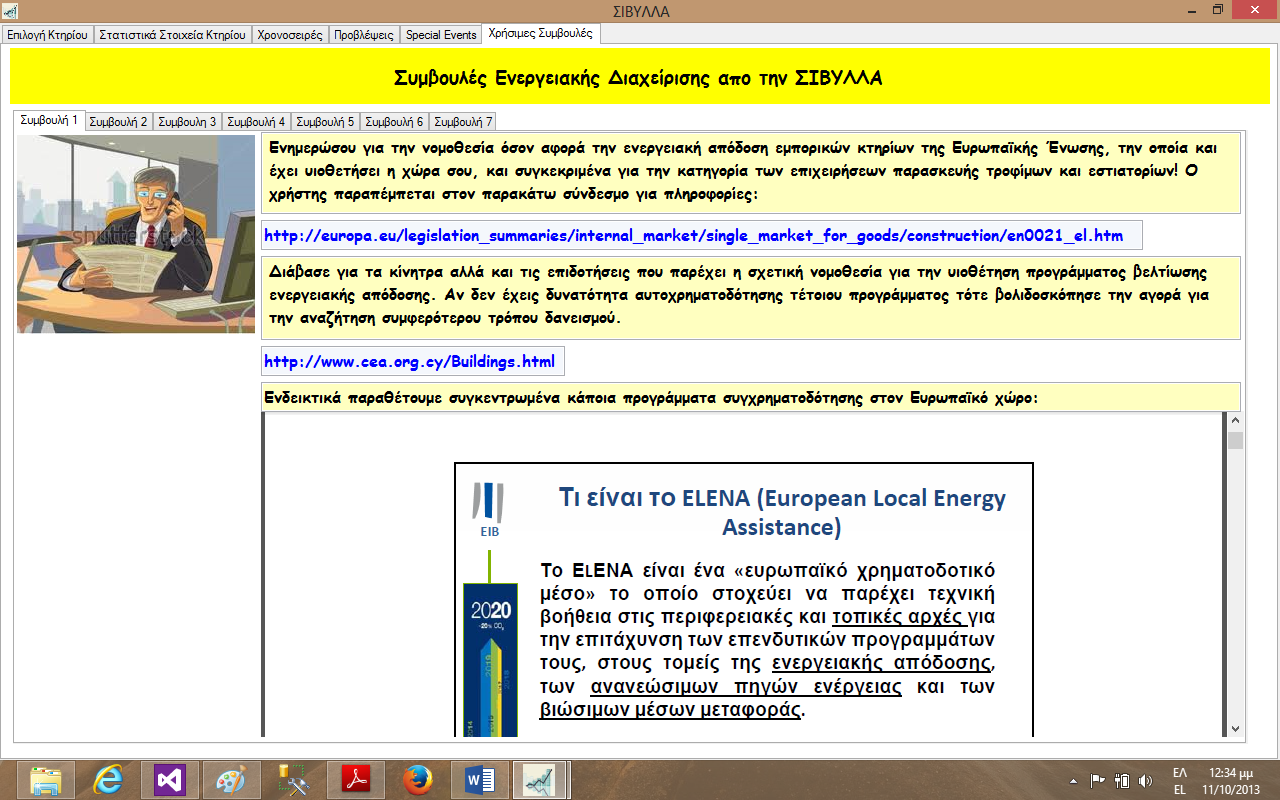This screenshot has height=800, width=1280.
Task: Click the scroll up arrow of document viewer
Action: point(1235,421)
